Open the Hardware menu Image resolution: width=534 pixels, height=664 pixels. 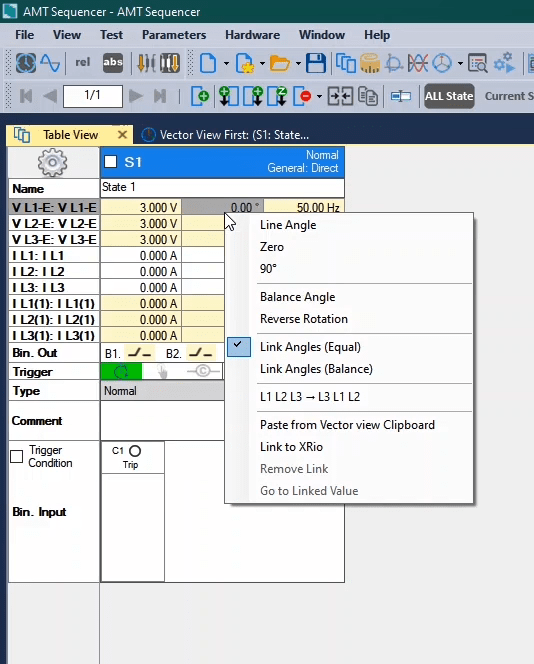[252, 35]
